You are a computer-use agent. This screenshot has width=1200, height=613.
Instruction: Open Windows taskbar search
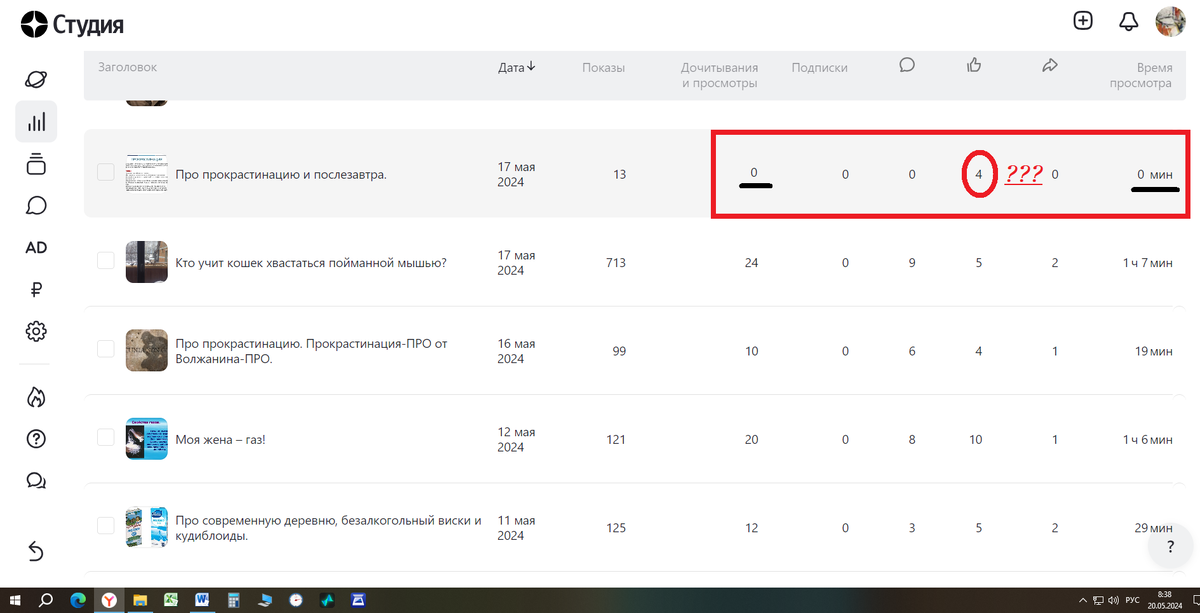[46, 600]
